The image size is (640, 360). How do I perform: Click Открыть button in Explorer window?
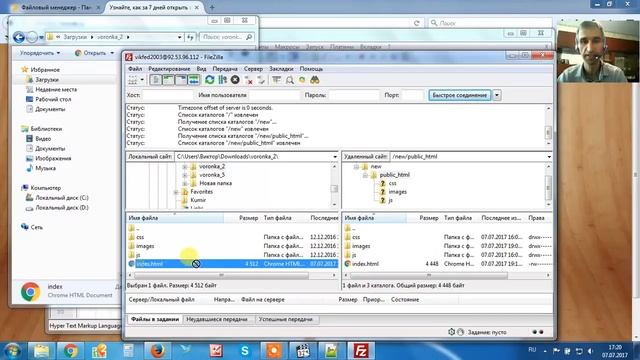[x=94, y=53]
